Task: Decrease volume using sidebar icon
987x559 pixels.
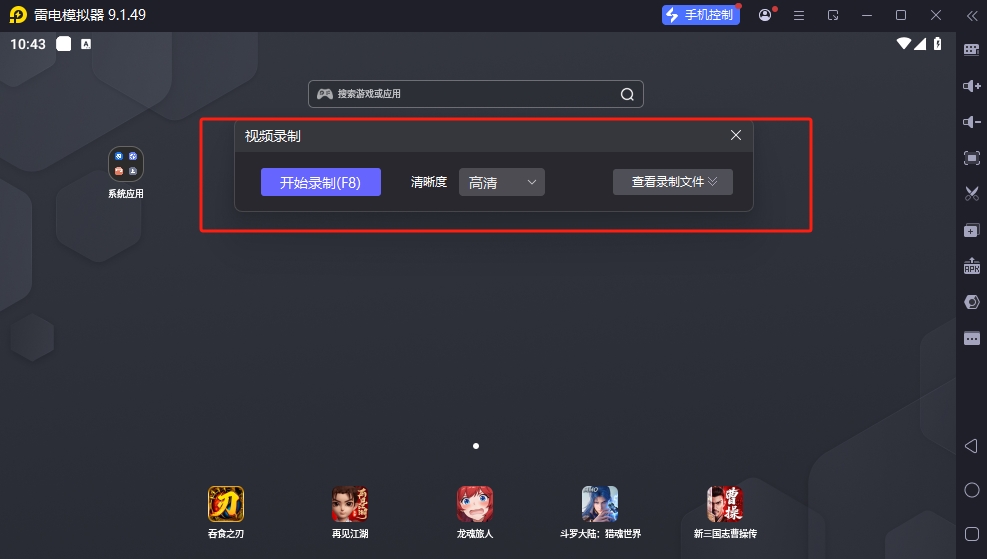Action: pos(972,121)
